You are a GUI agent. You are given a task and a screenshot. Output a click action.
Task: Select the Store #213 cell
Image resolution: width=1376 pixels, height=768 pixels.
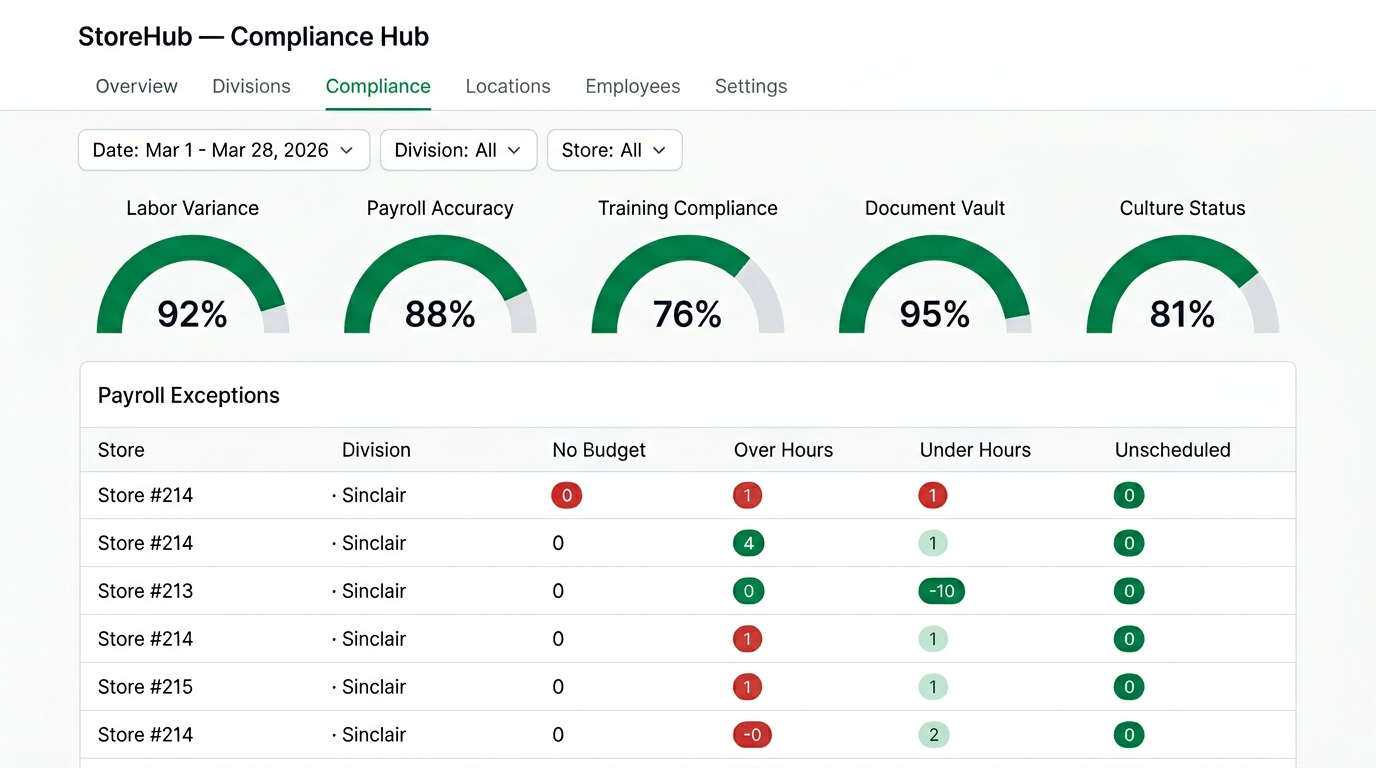tap(145, 591)
